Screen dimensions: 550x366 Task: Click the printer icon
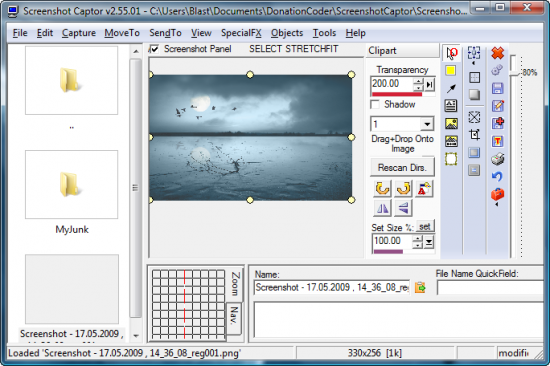coord(497,159)
